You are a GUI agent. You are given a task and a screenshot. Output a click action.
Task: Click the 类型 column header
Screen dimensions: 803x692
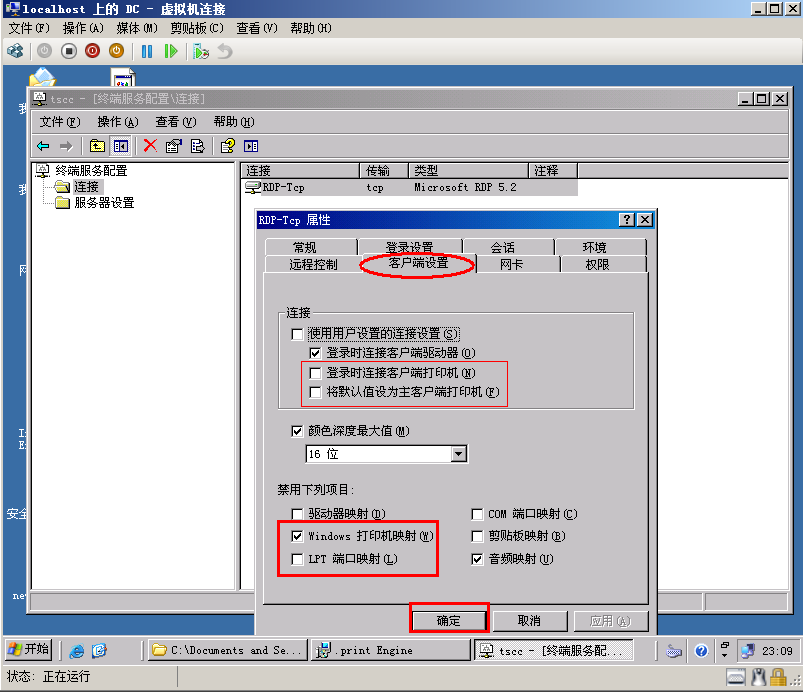pos(468,171)
